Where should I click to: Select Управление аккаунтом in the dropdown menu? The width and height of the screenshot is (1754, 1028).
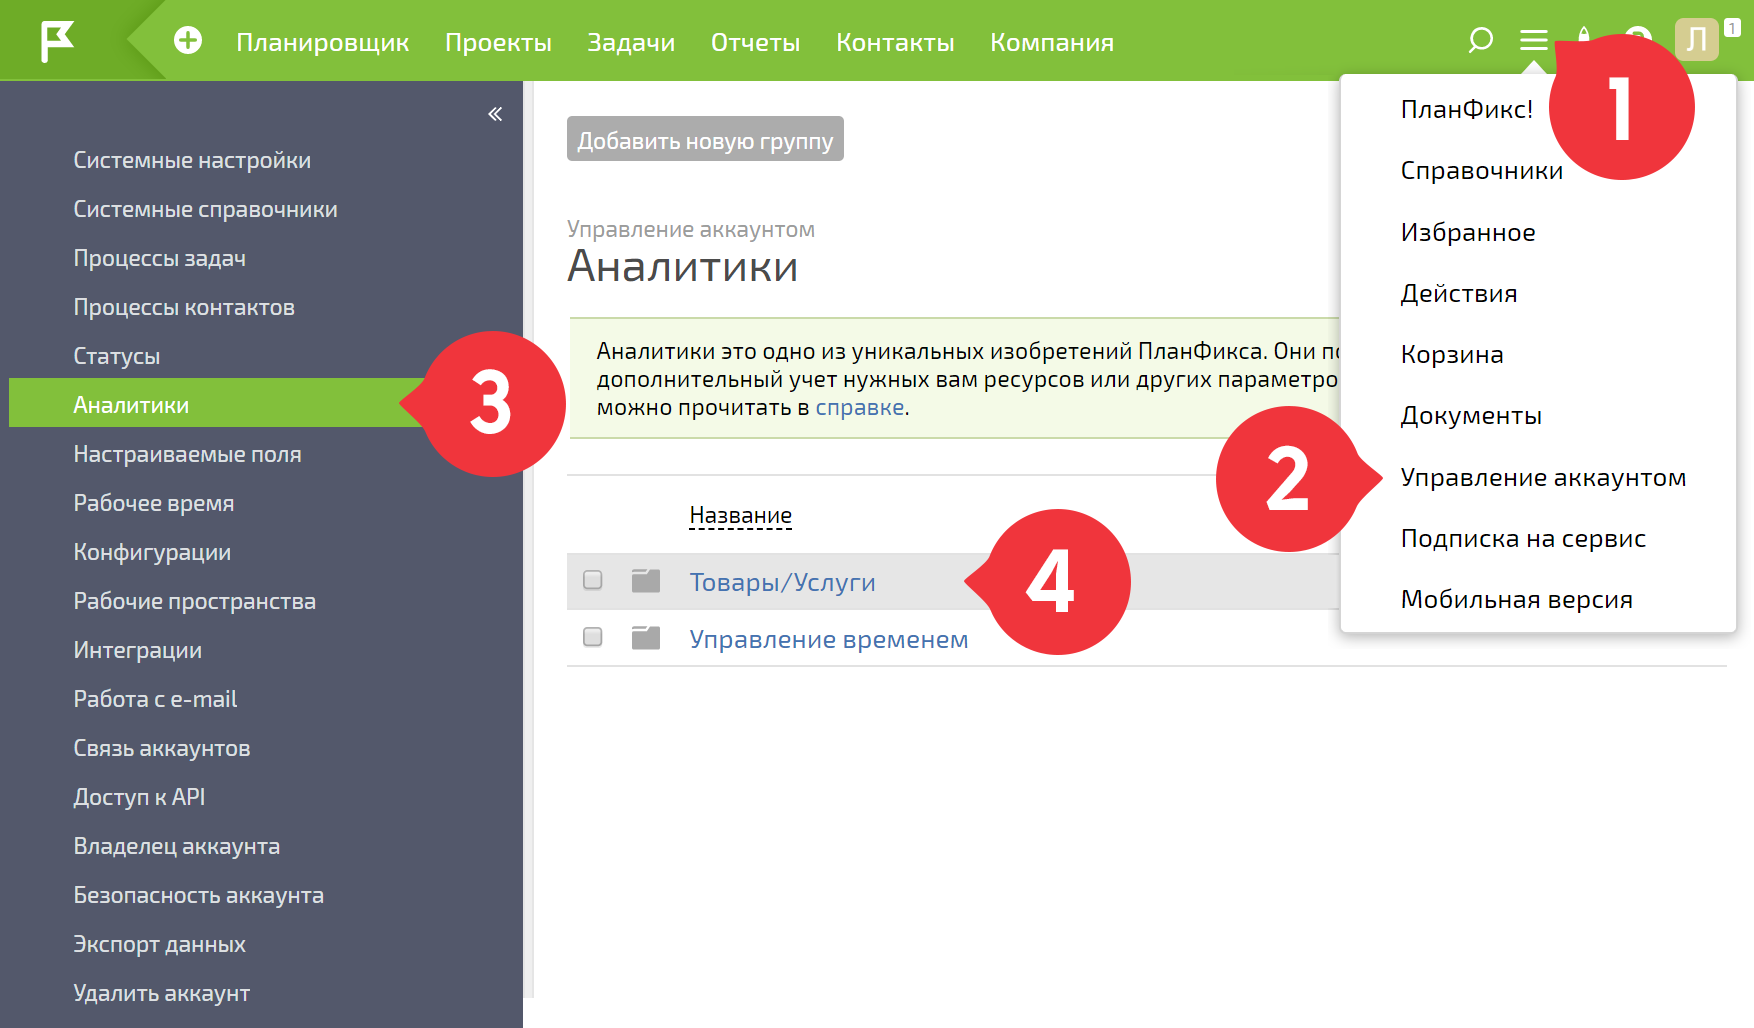[x=1543, y=478]
